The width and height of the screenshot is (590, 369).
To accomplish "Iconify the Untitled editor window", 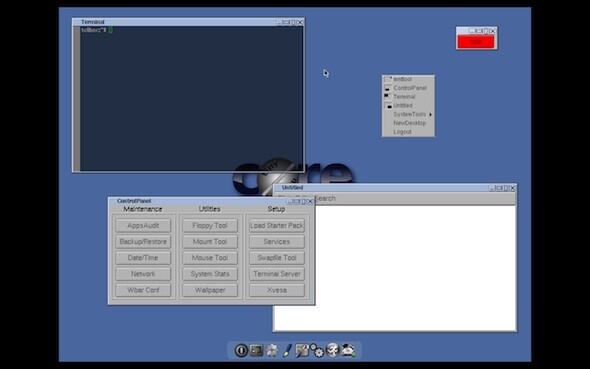I will point(491,188).
